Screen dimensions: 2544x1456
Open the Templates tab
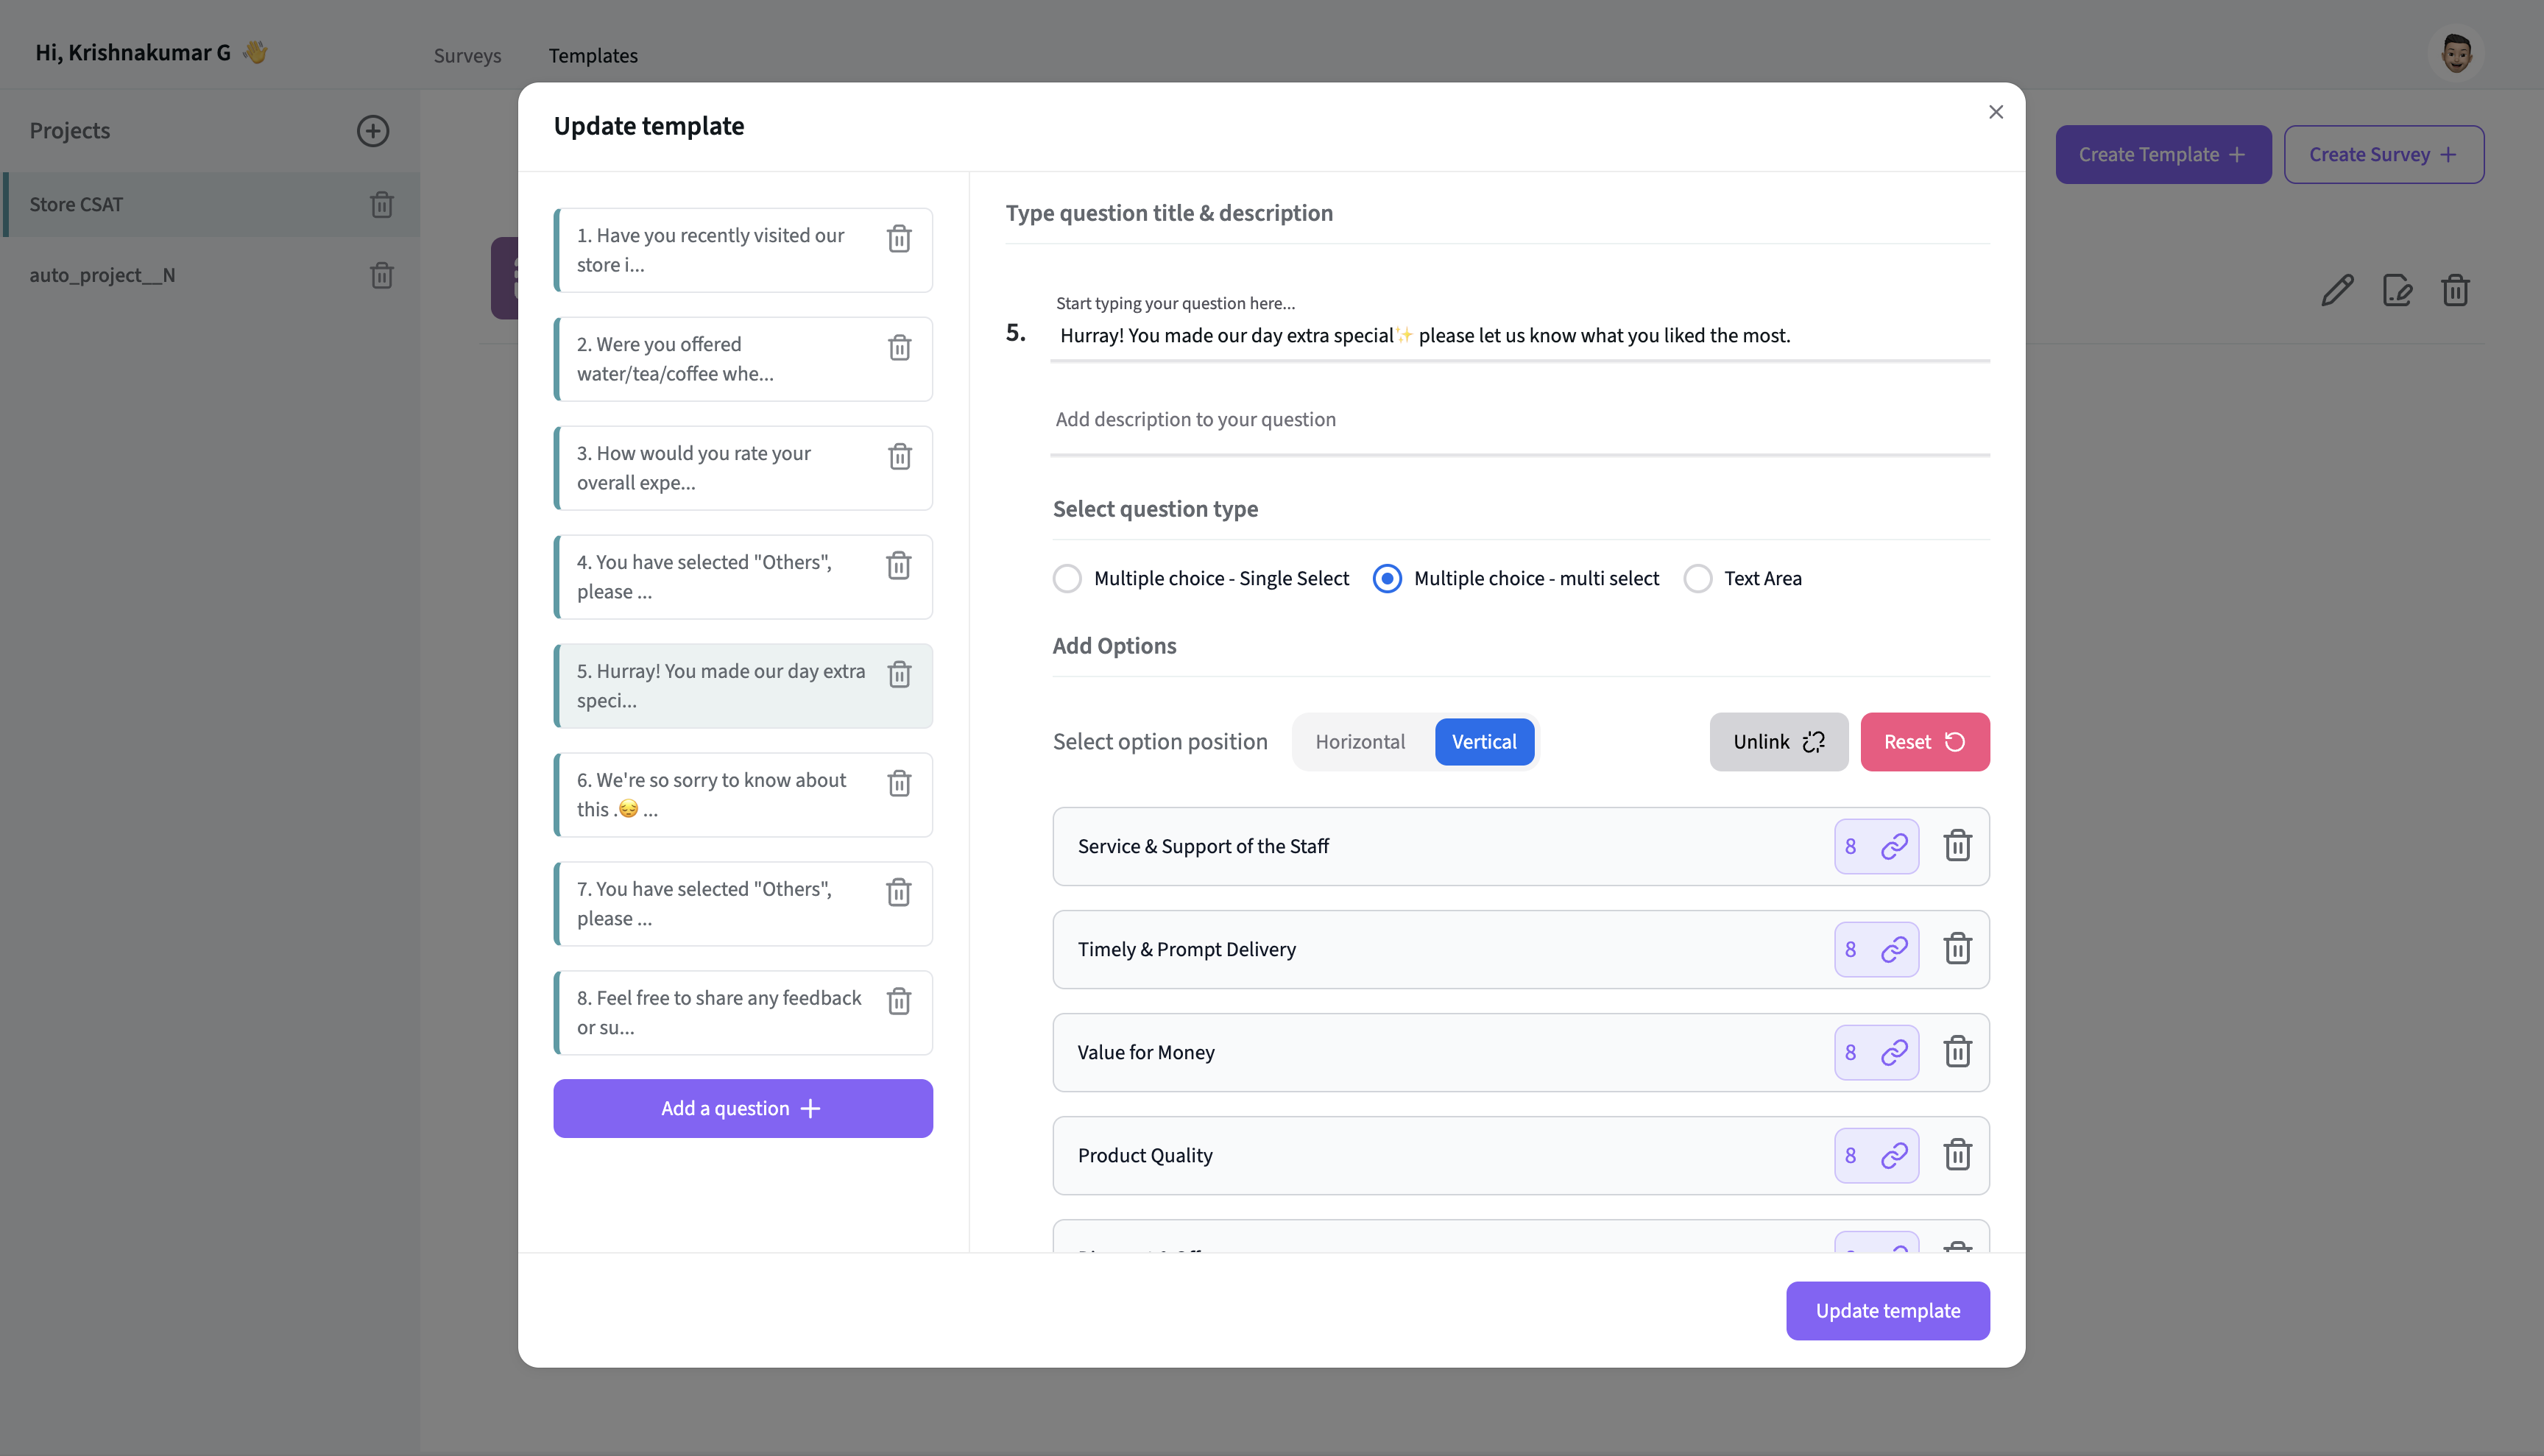pyautogui.click(x=592, y=56)
